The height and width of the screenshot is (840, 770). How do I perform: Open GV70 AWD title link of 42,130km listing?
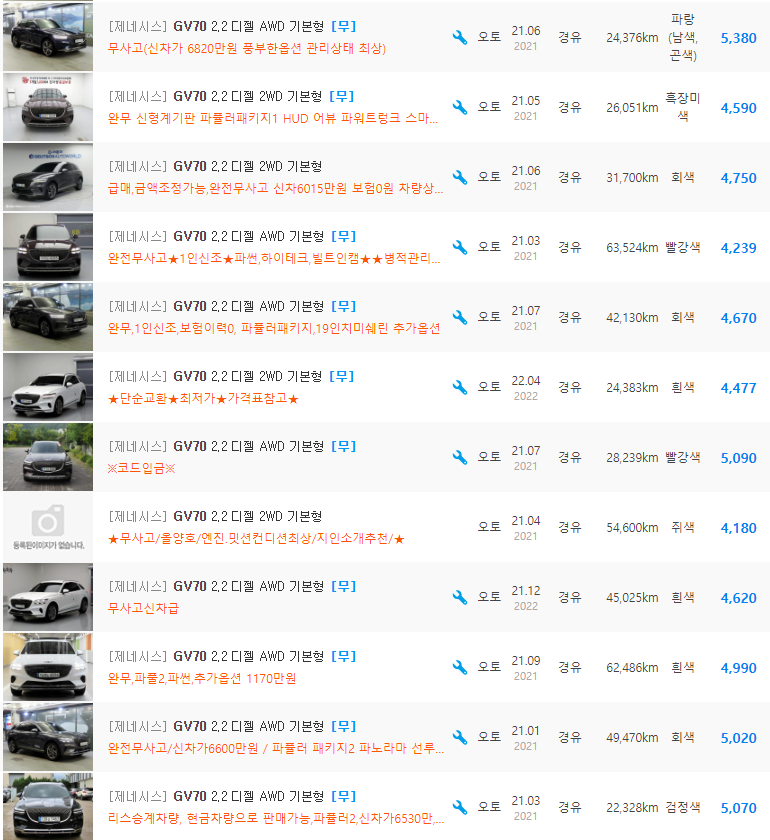pyautogui.click(x=233, y=306)
